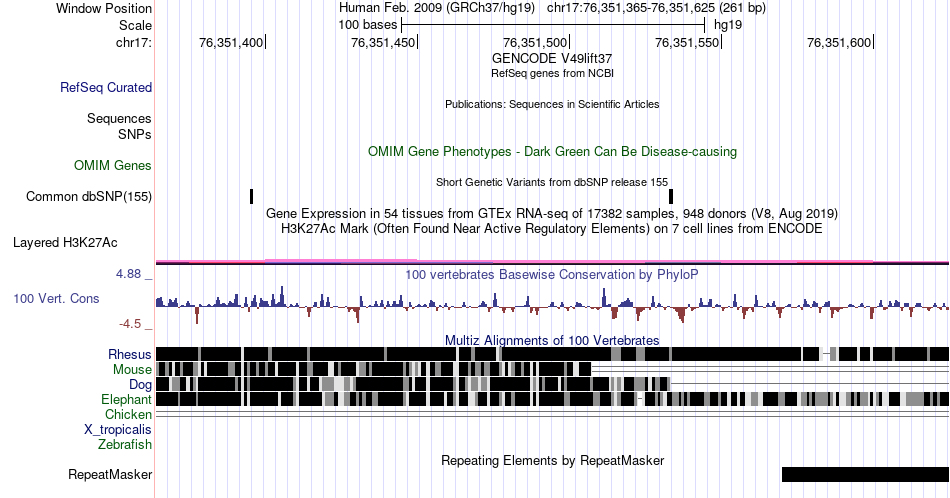The width and height of the screenshot is (950, 498).
Task: Select the Dog alignment label
Action: click(x=140, y=385)
